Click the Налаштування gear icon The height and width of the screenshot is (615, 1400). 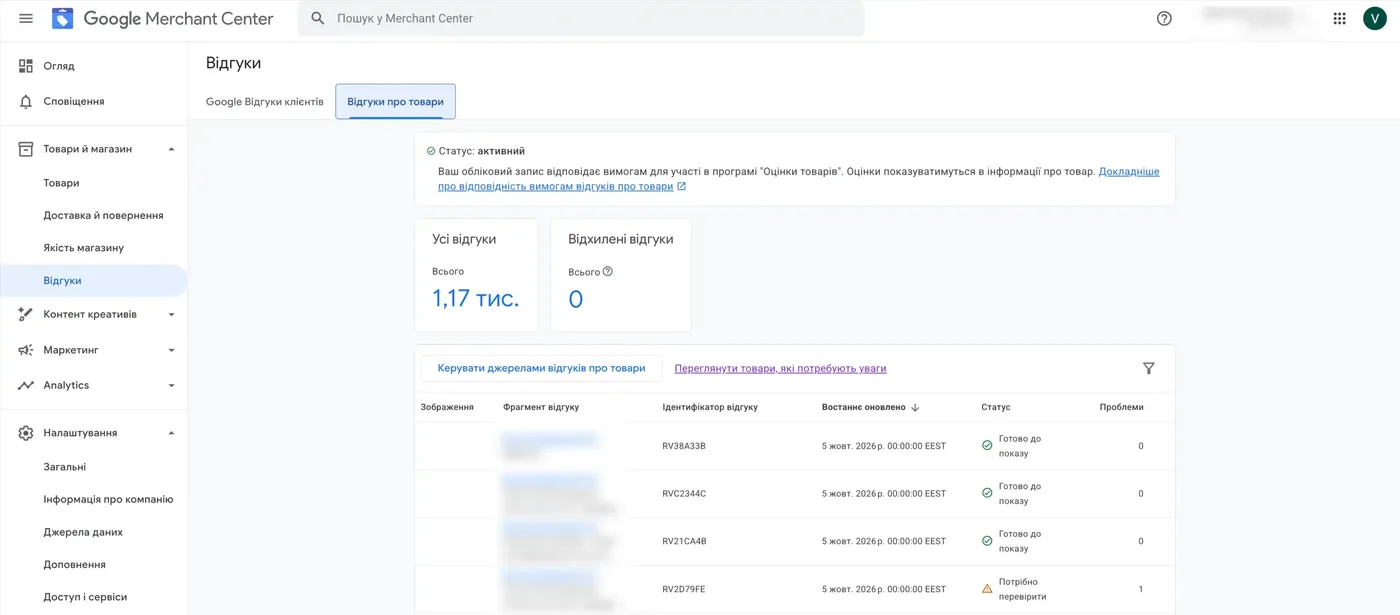[x=26, y=433]
